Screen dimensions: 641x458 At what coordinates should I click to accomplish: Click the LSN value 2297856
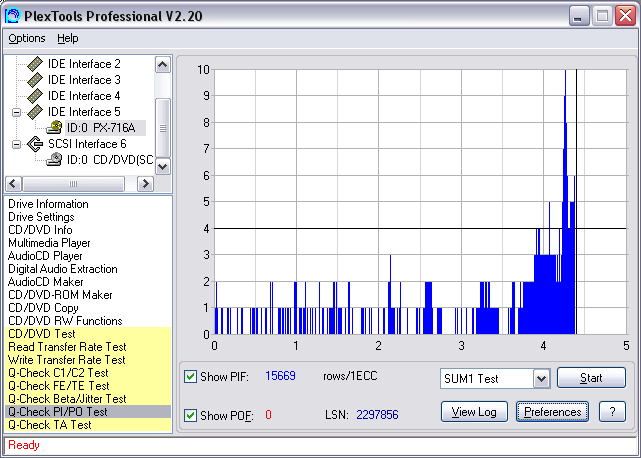click(377, 415)
